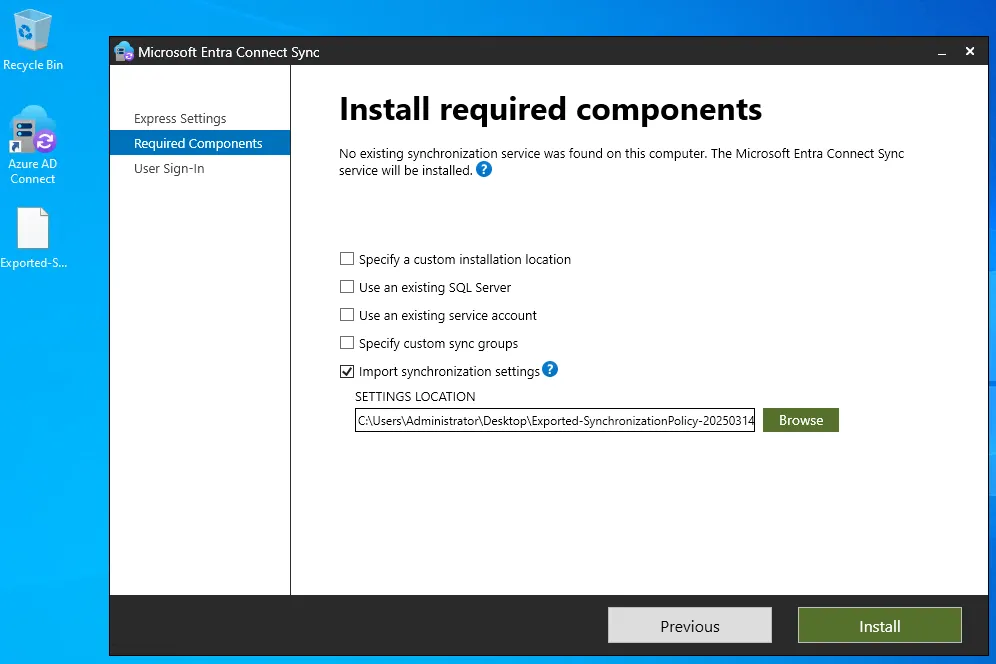Check Specify custom sync groups

[x=347, y=342]
